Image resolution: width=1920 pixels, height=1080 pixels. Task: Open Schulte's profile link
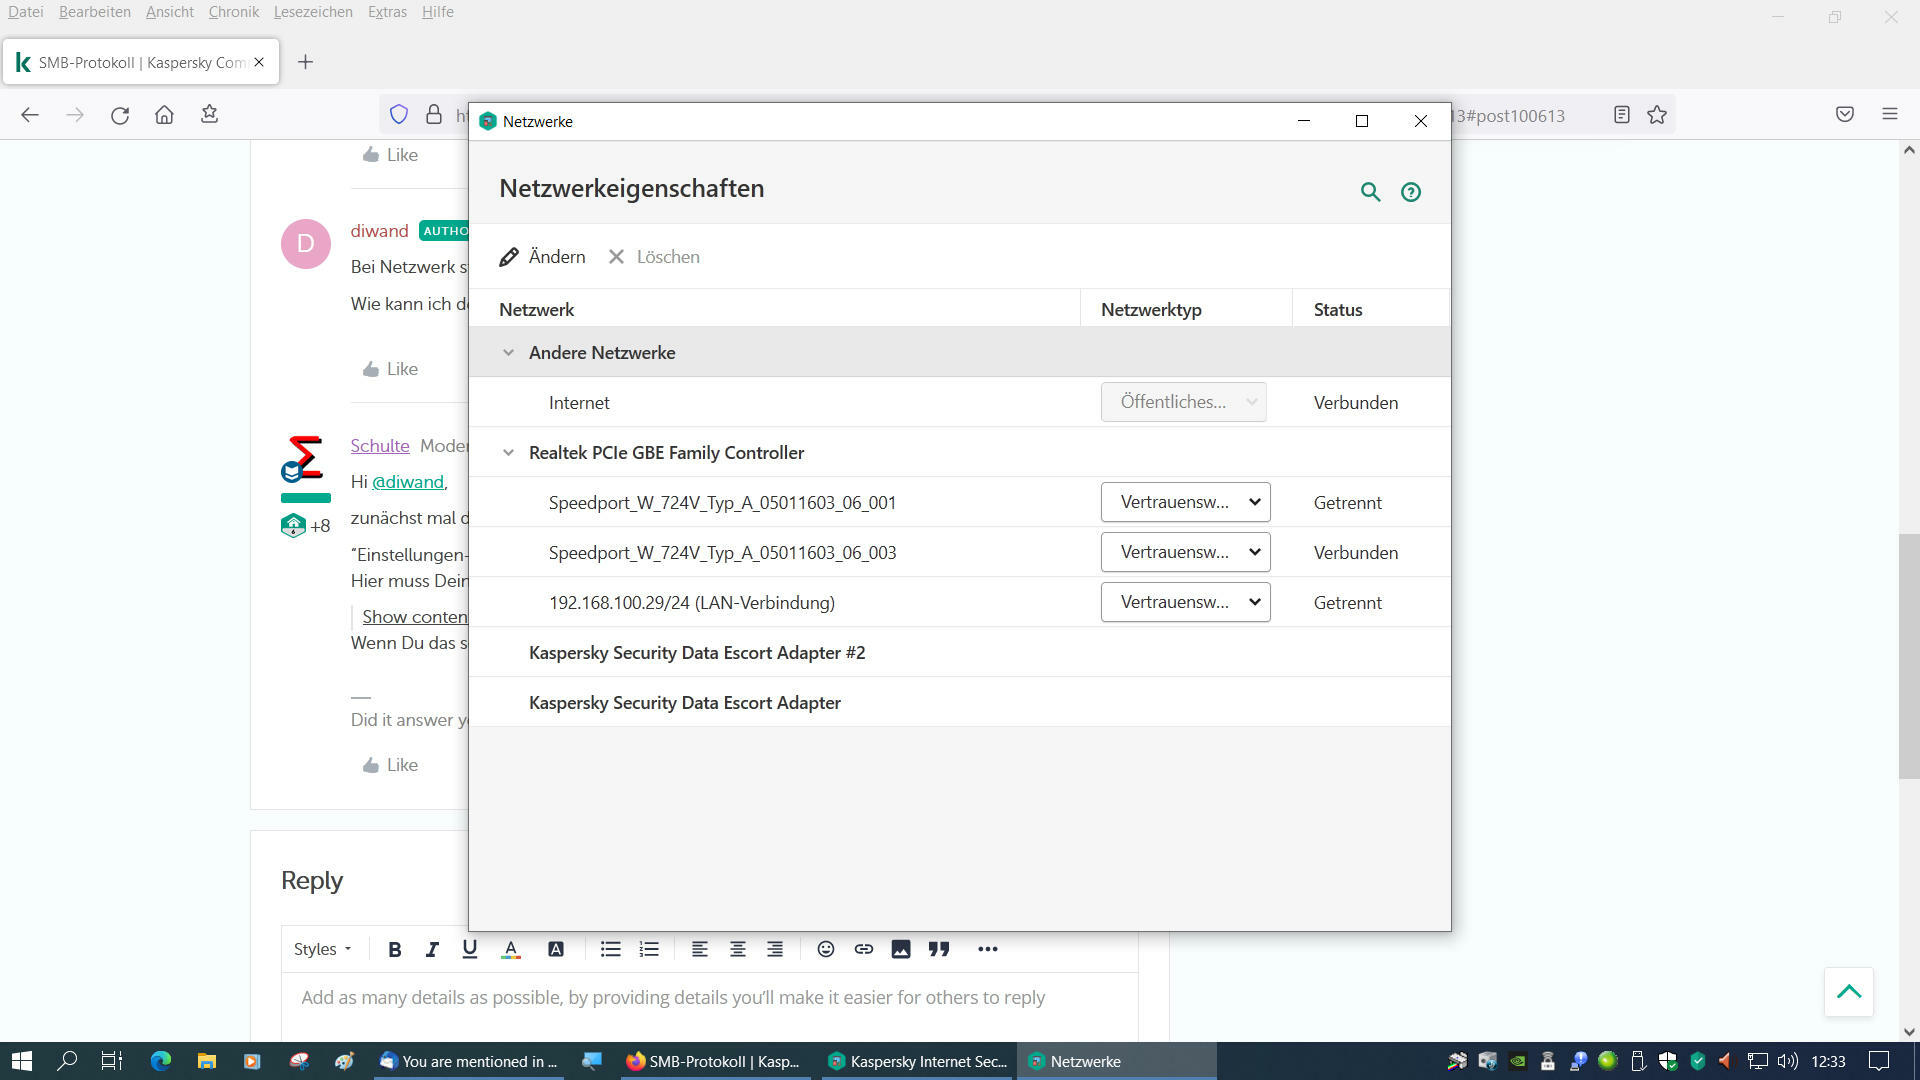[x=380, y=446]
